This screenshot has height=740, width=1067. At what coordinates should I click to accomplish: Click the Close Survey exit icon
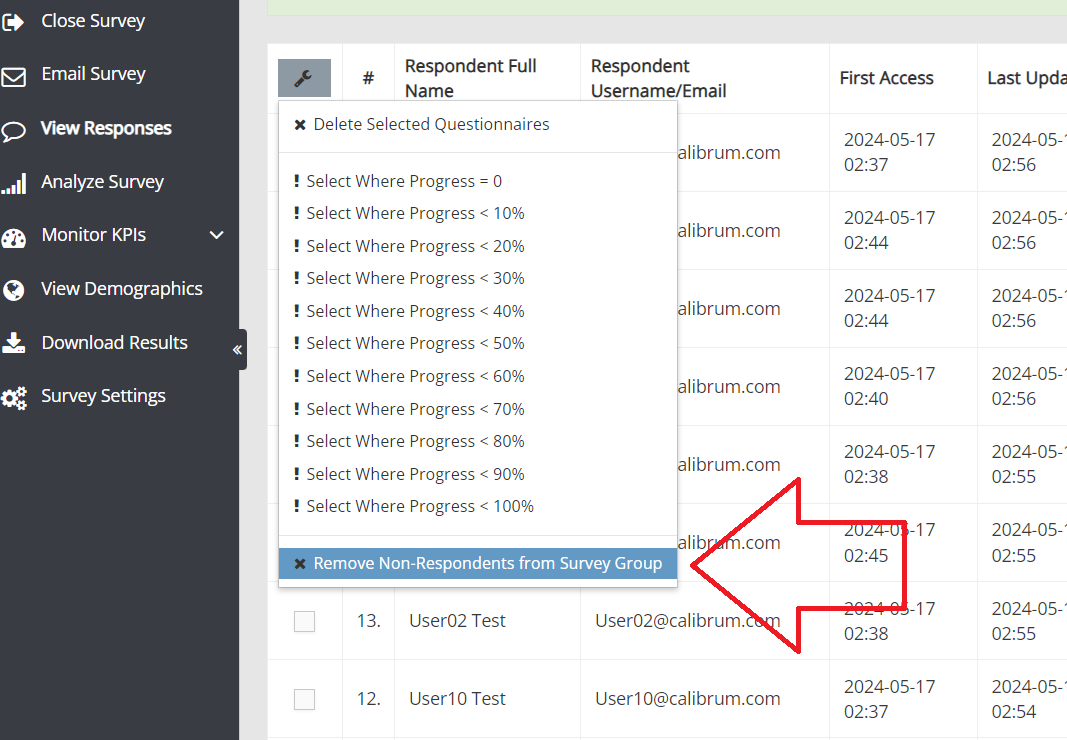click(13, 21)
